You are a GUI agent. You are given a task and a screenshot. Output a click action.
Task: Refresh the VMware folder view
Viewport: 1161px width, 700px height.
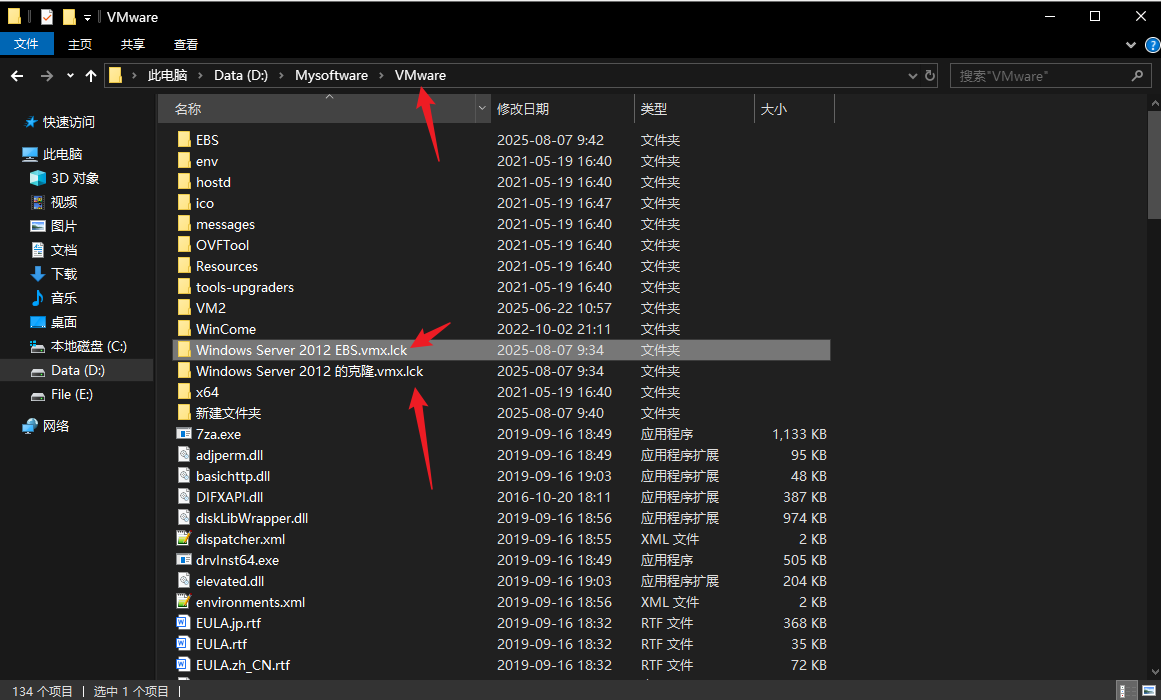930,76
